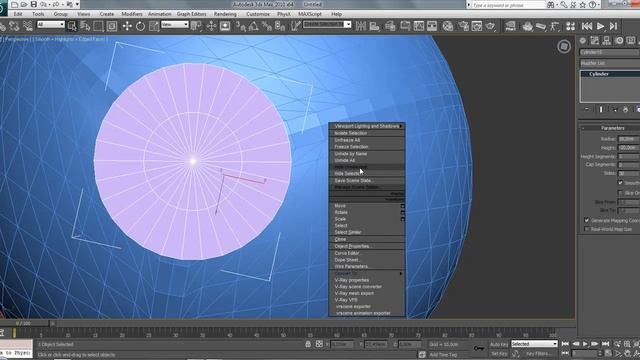
Task: Open the MAXScript menu
Action: tap(310, 14)
